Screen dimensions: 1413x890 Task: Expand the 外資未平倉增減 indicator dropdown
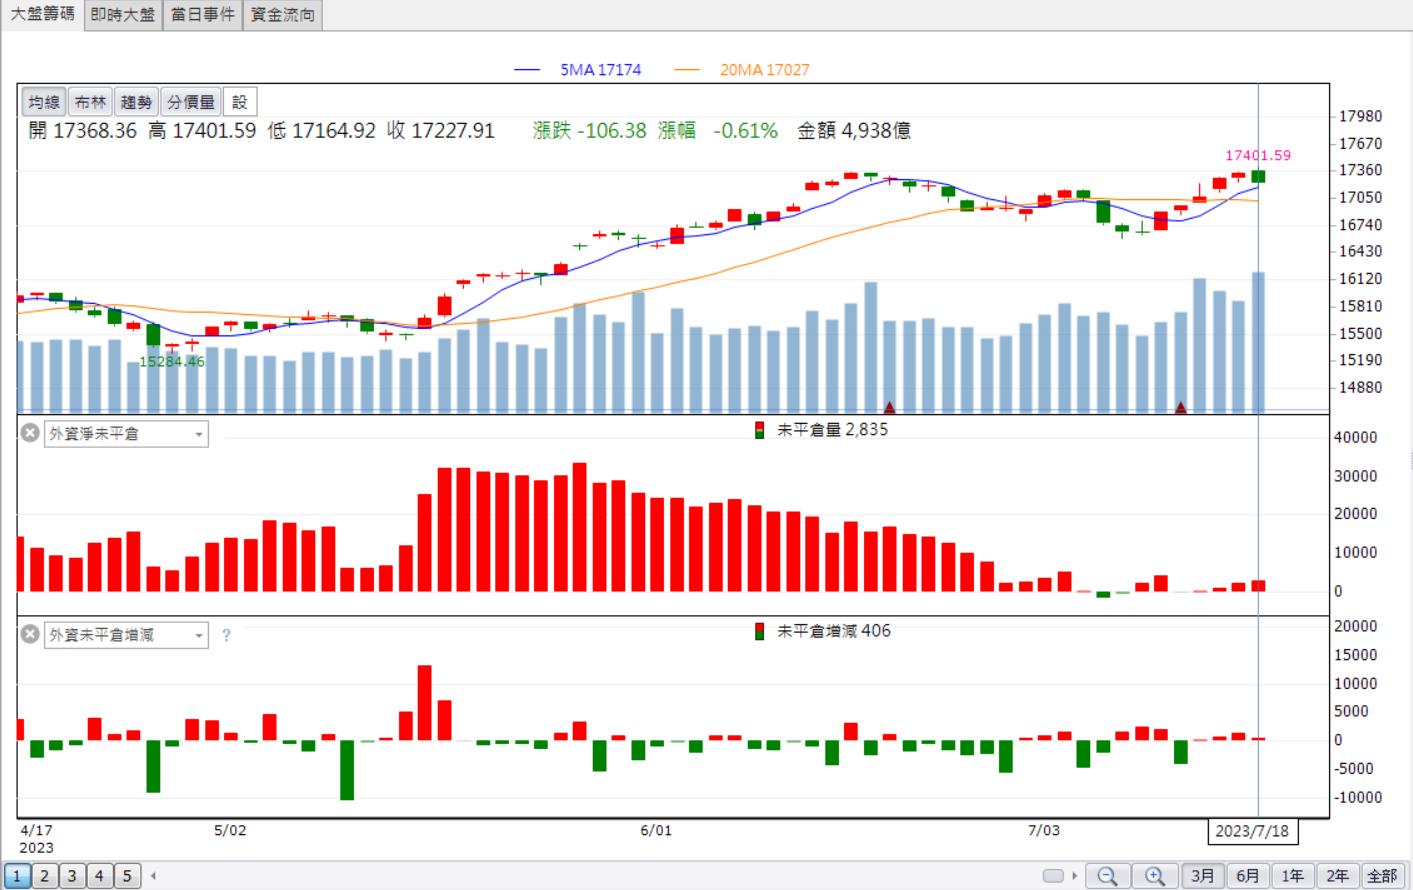point(126,635)
